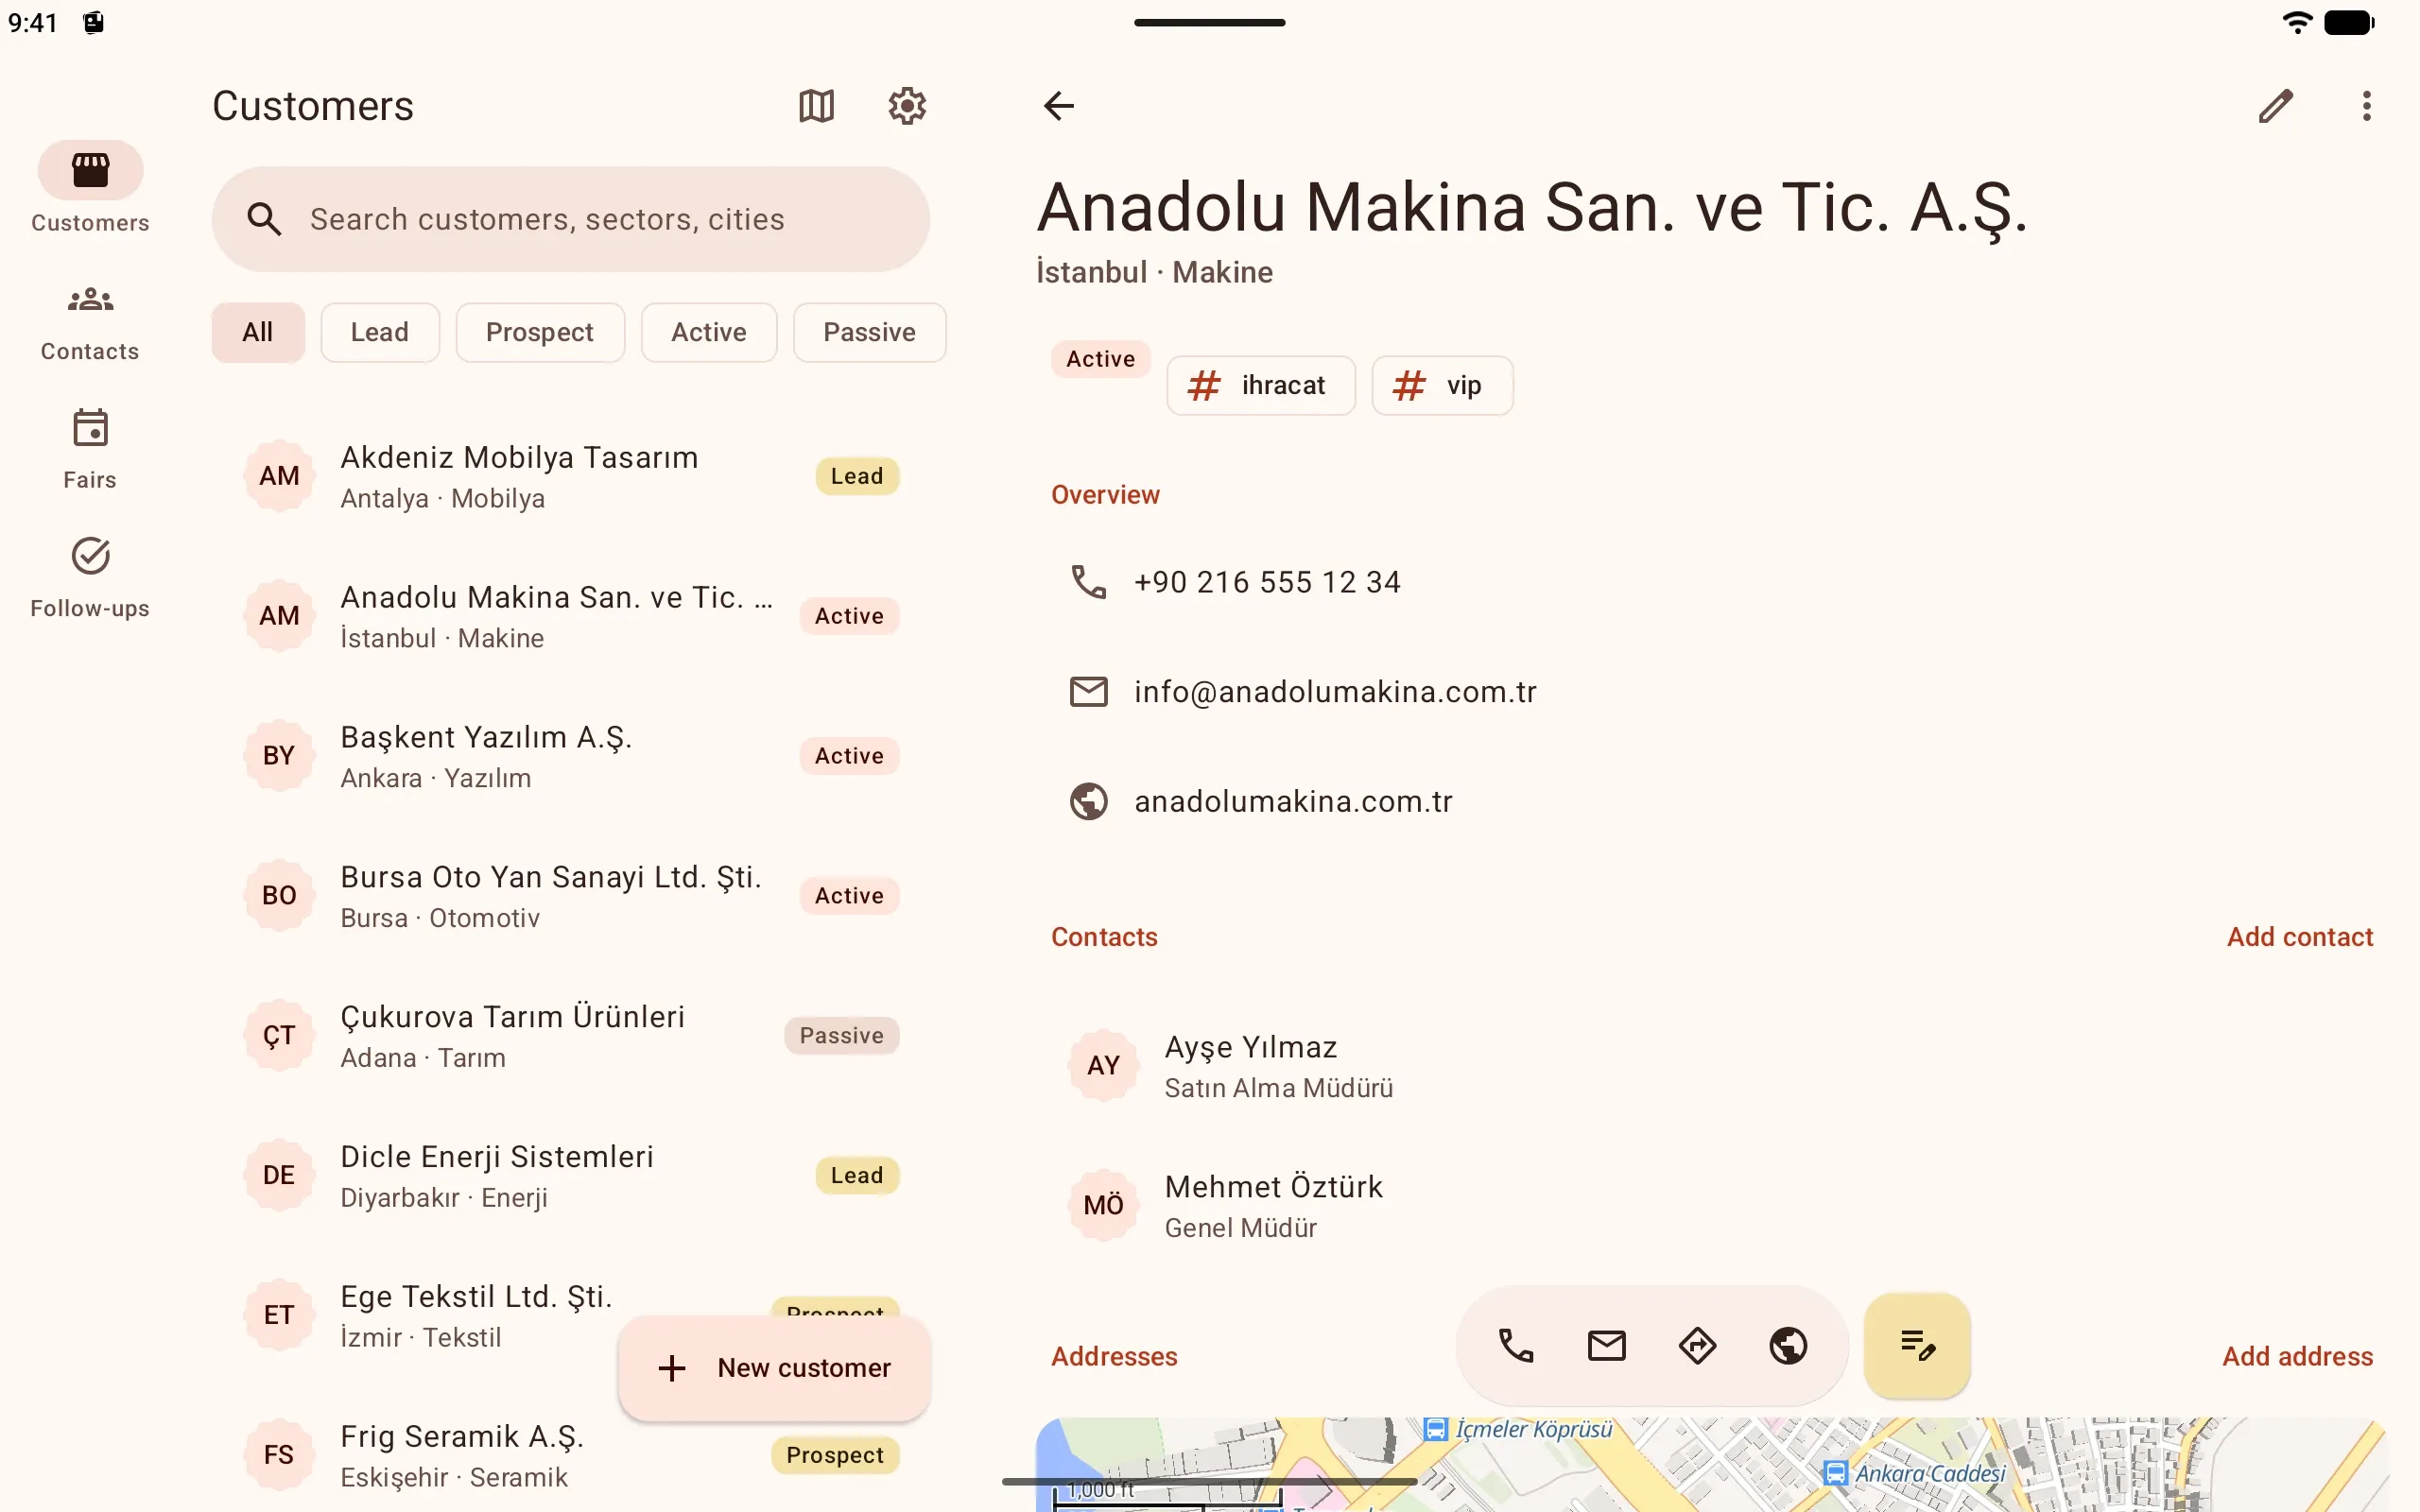Screen dimensions: 2420x1512
Task: Tap the ihracat tag chip
Action: 1261,385
